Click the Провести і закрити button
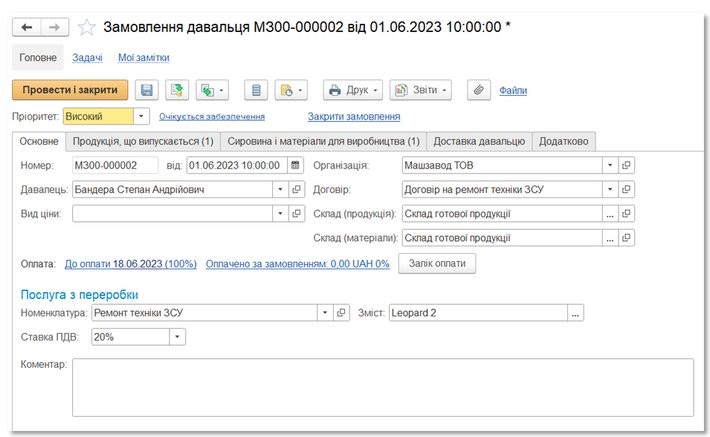 70,90
